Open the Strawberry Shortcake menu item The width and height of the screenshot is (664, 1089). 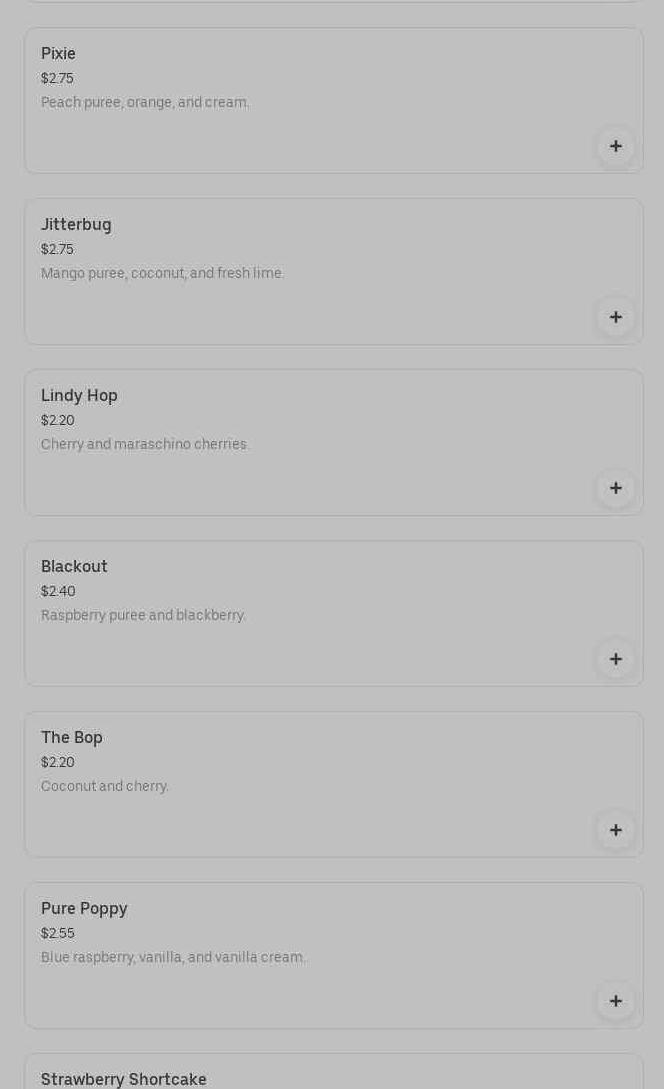coord(124,1079)
